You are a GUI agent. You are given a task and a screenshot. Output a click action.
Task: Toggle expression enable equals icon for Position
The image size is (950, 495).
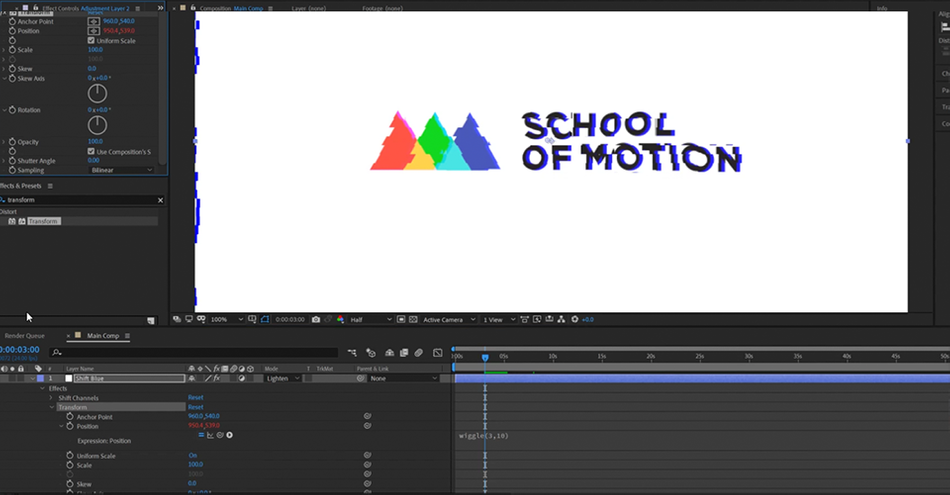tap(201, 435)
